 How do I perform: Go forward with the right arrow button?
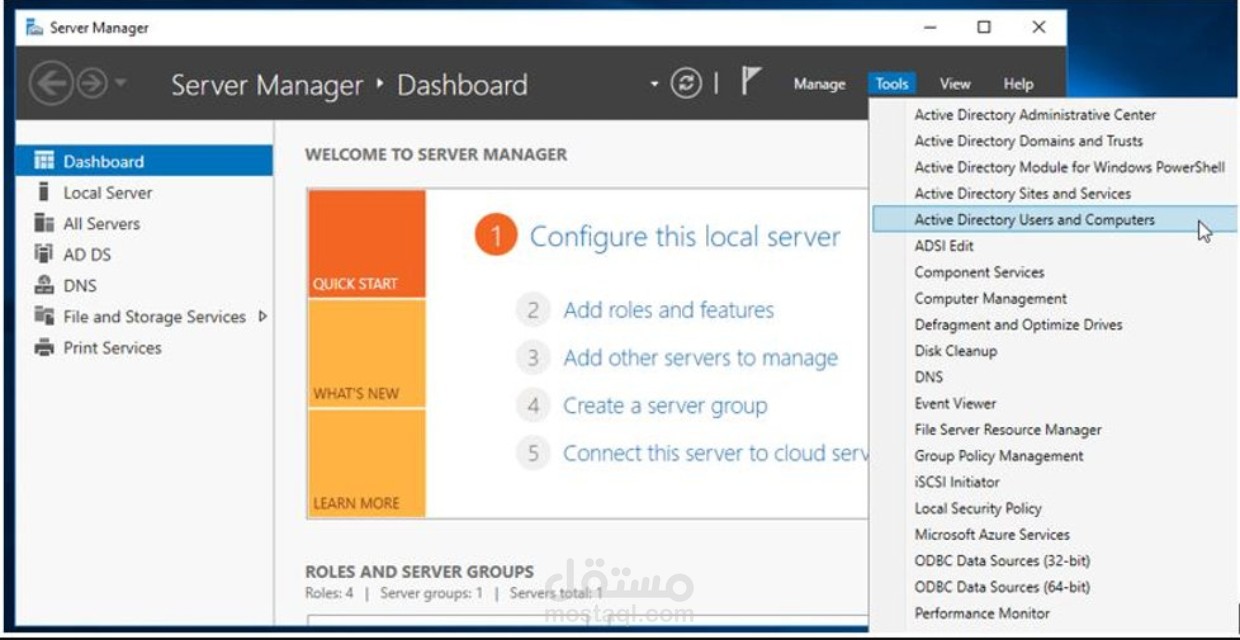[92, 84]
